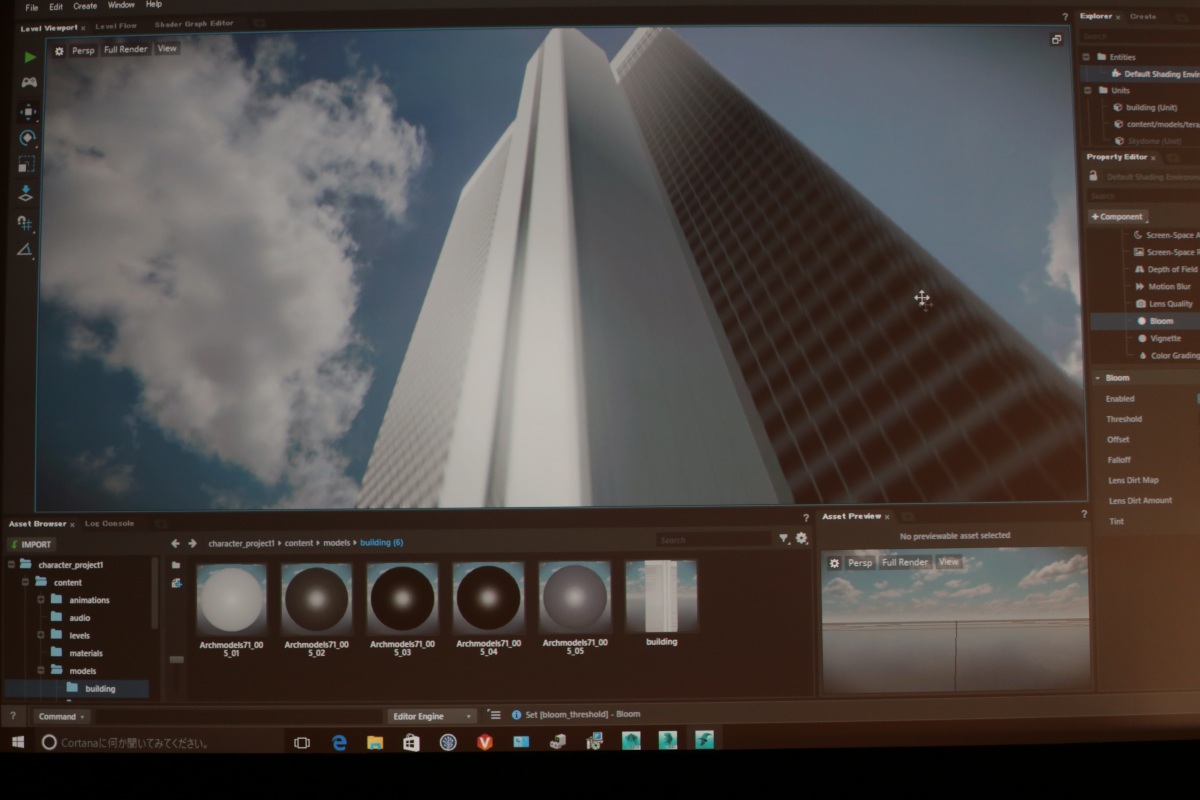
Task: Collapse the content folder node
Action: [x=25, y=581]
